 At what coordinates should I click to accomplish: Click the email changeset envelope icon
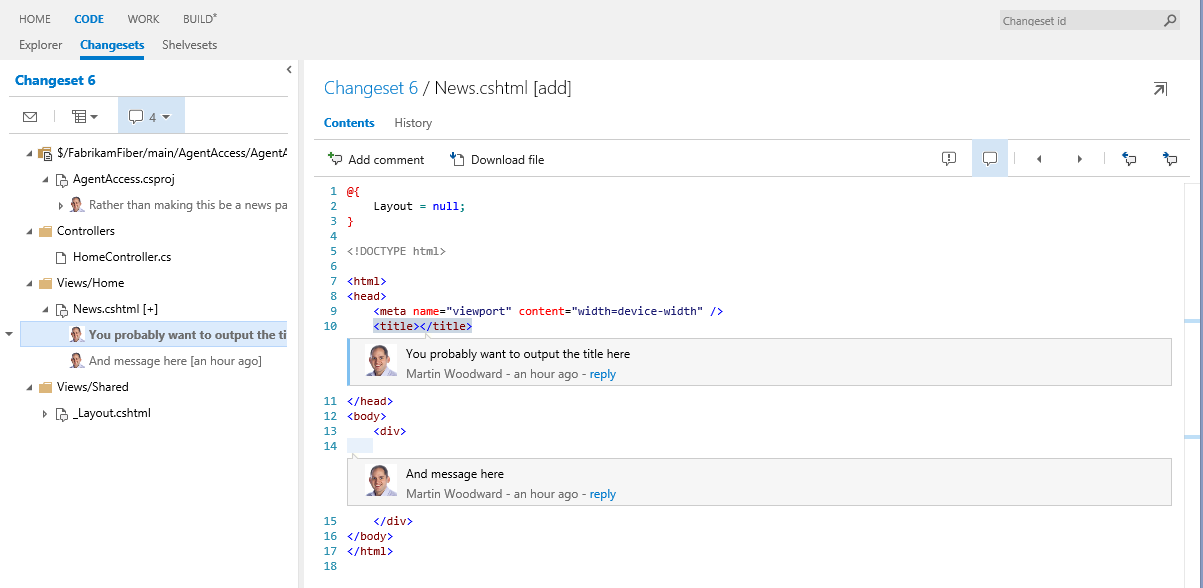[30, 117]
